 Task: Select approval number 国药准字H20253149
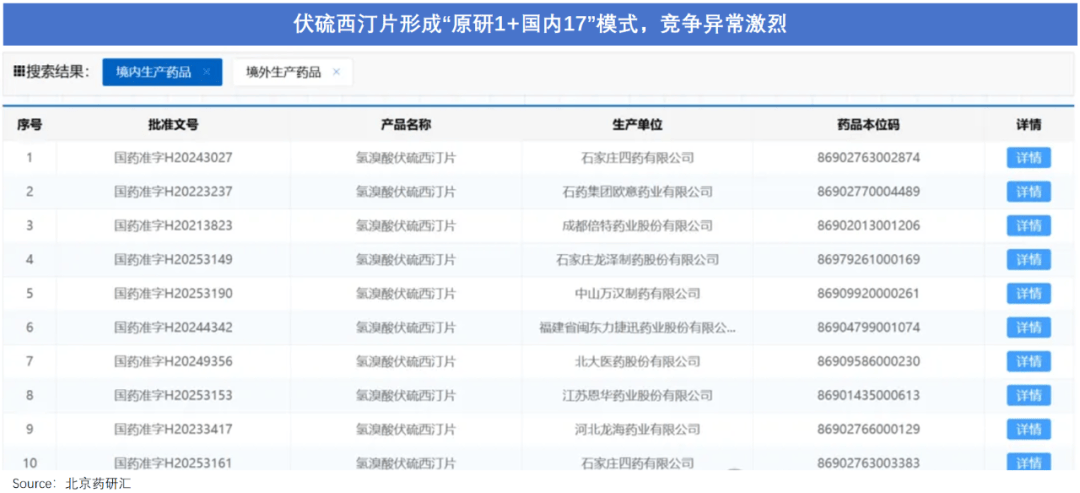[x=173, y=260]
